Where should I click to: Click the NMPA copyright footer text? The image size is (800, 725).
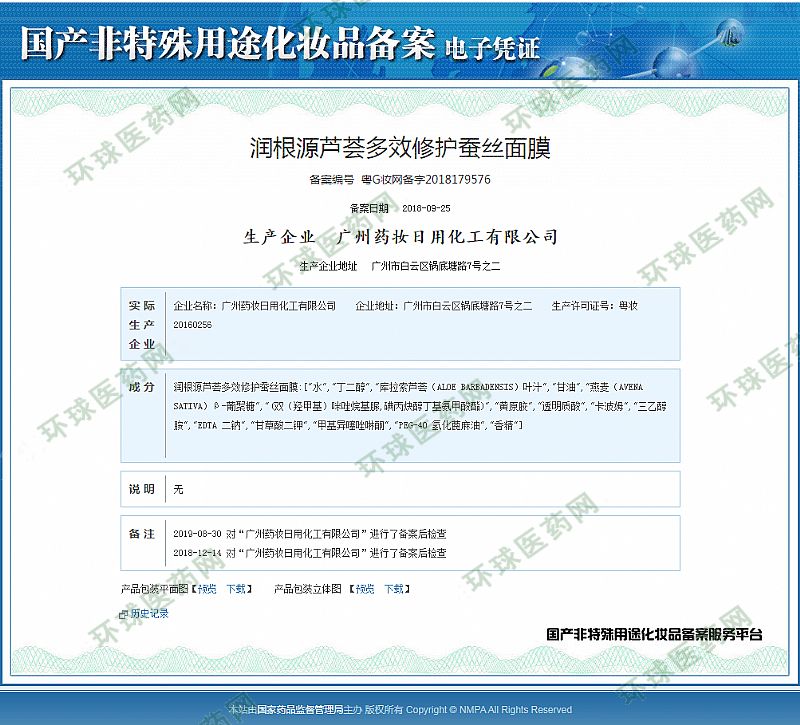point(400,710)
